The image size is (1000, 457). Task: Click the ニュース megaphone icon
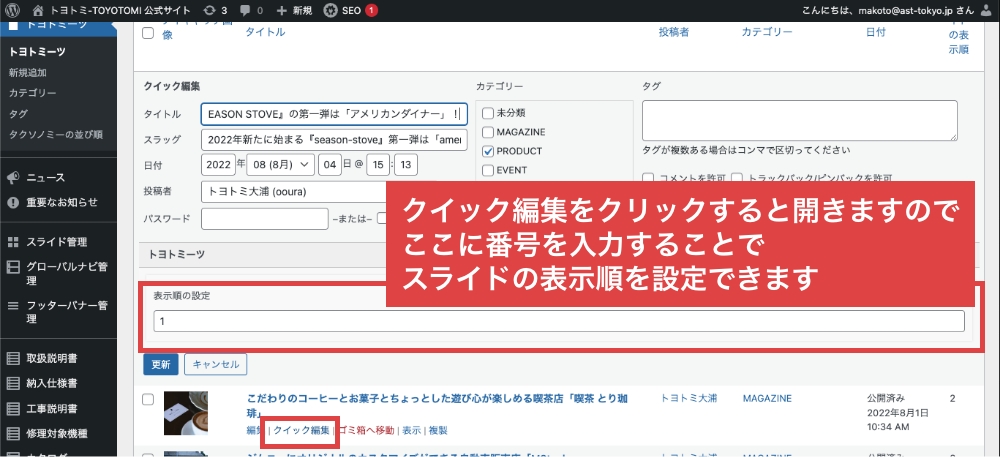tap(13, 178)
